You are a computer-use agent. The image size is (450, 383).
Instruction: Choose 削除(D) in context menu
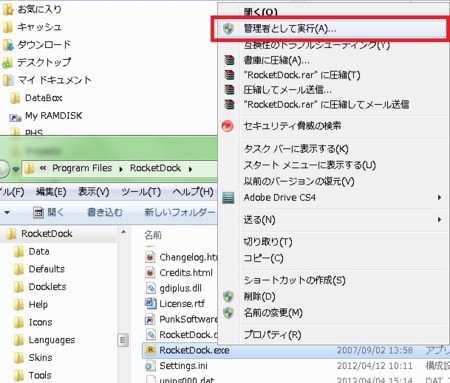(259, 296)
